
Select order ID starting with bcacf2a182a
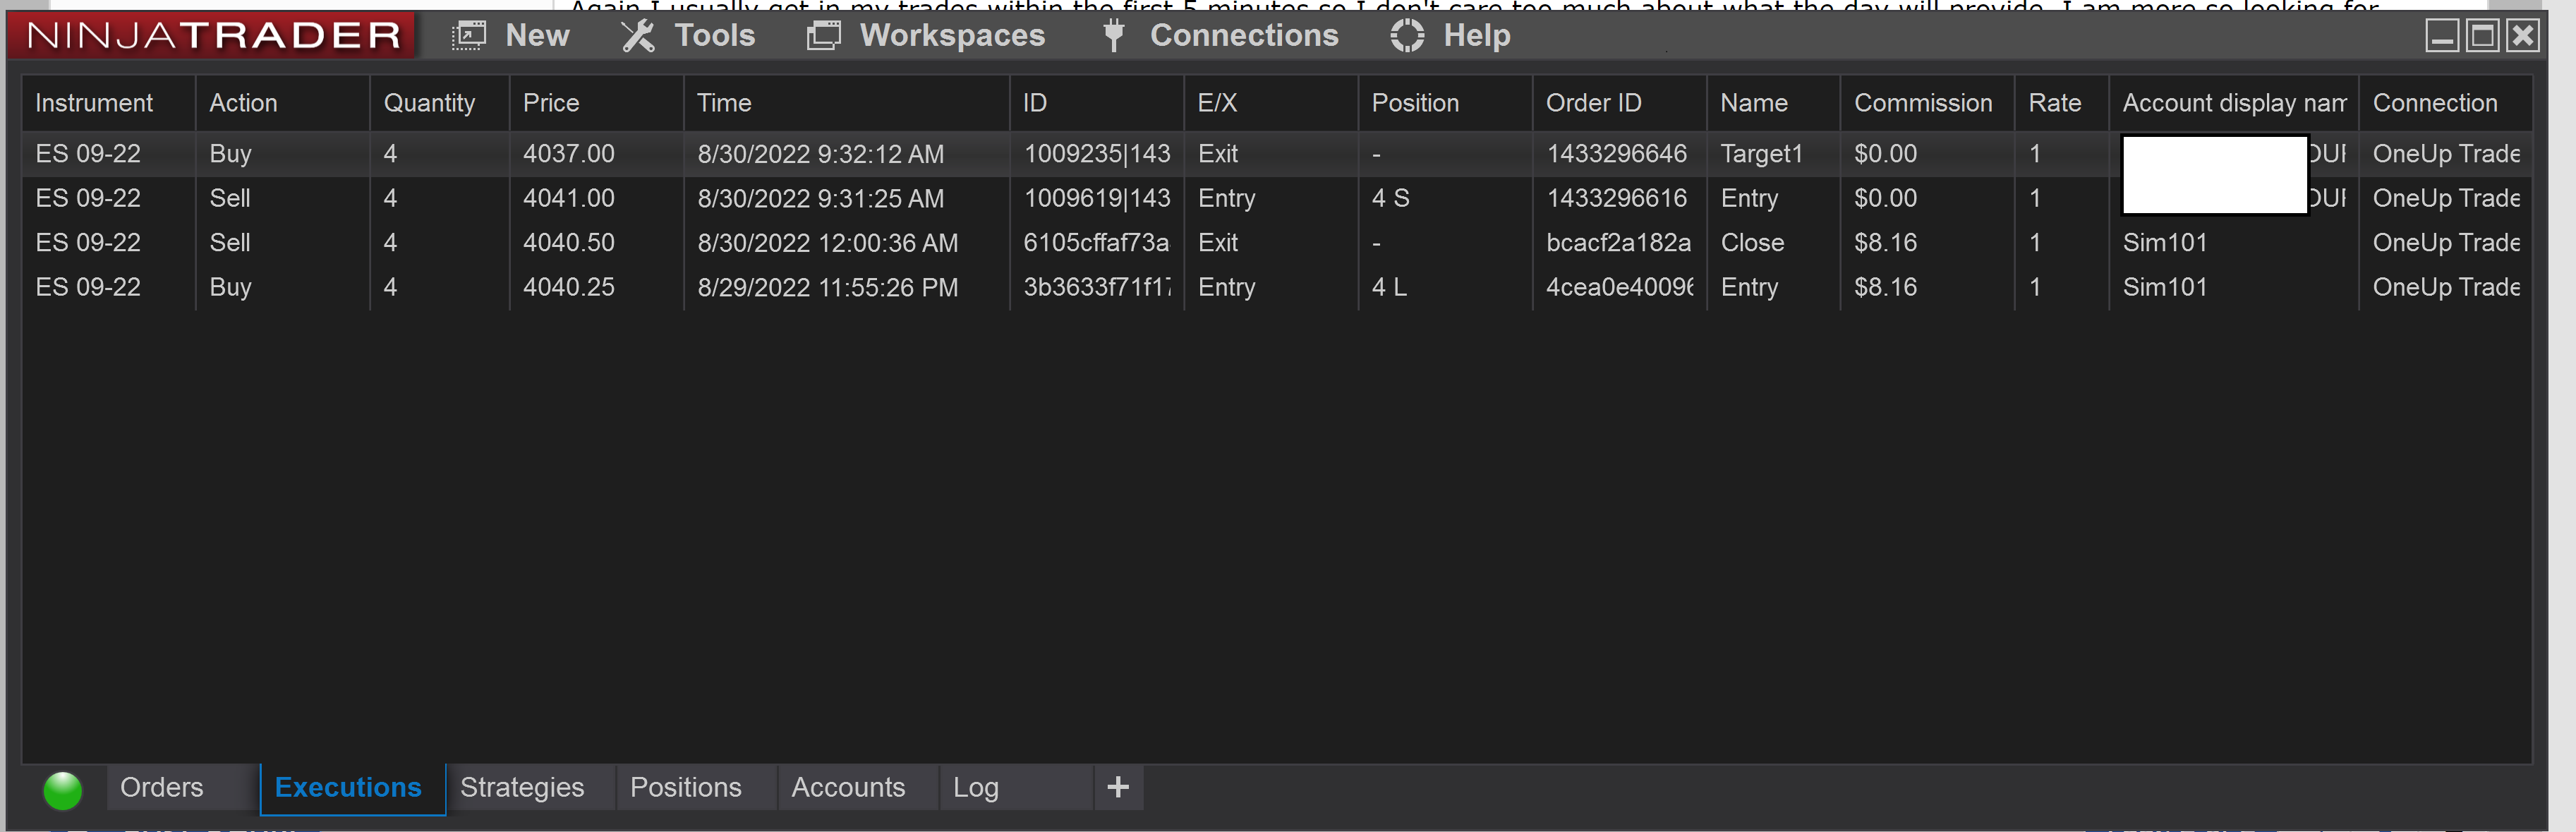coord(1619,243)
